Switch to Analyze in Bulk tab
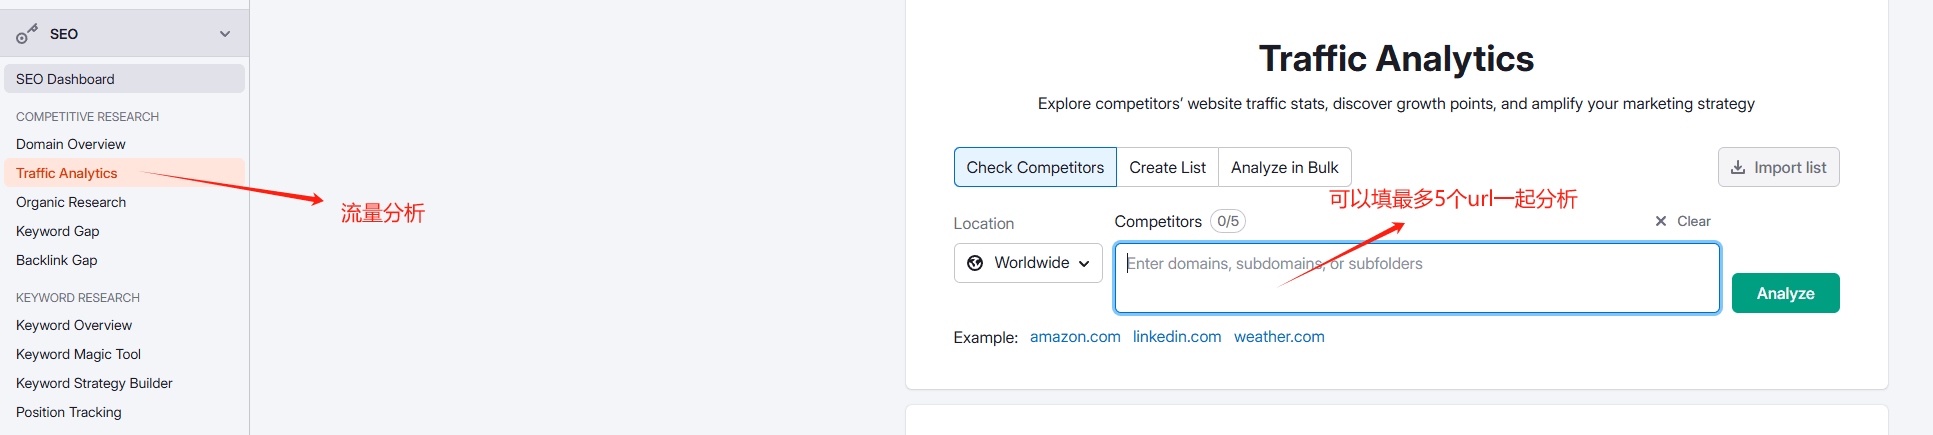The image size is (1933, 435). click(x=1284, y=167)
